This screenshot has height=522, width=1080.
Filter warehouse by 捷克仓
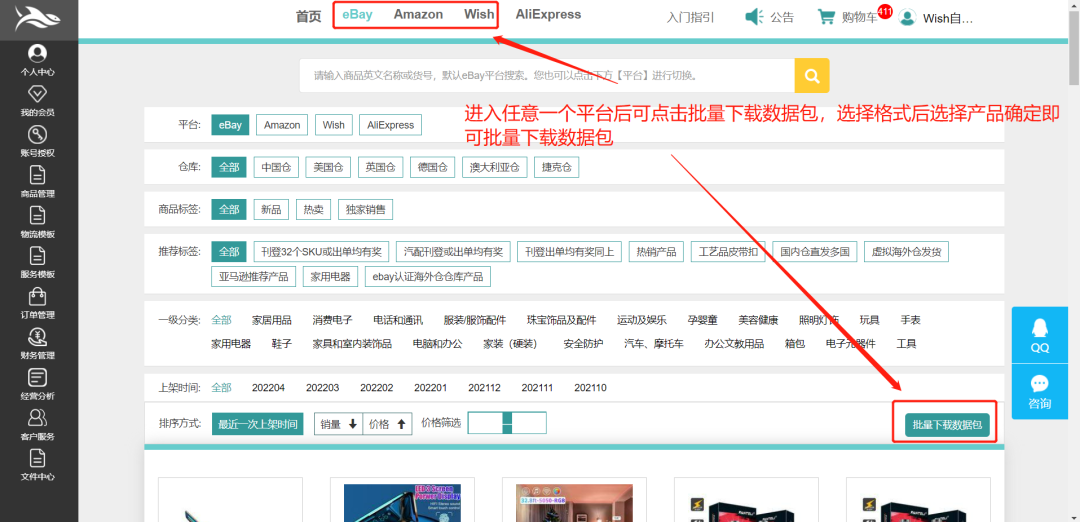(557, 167)
